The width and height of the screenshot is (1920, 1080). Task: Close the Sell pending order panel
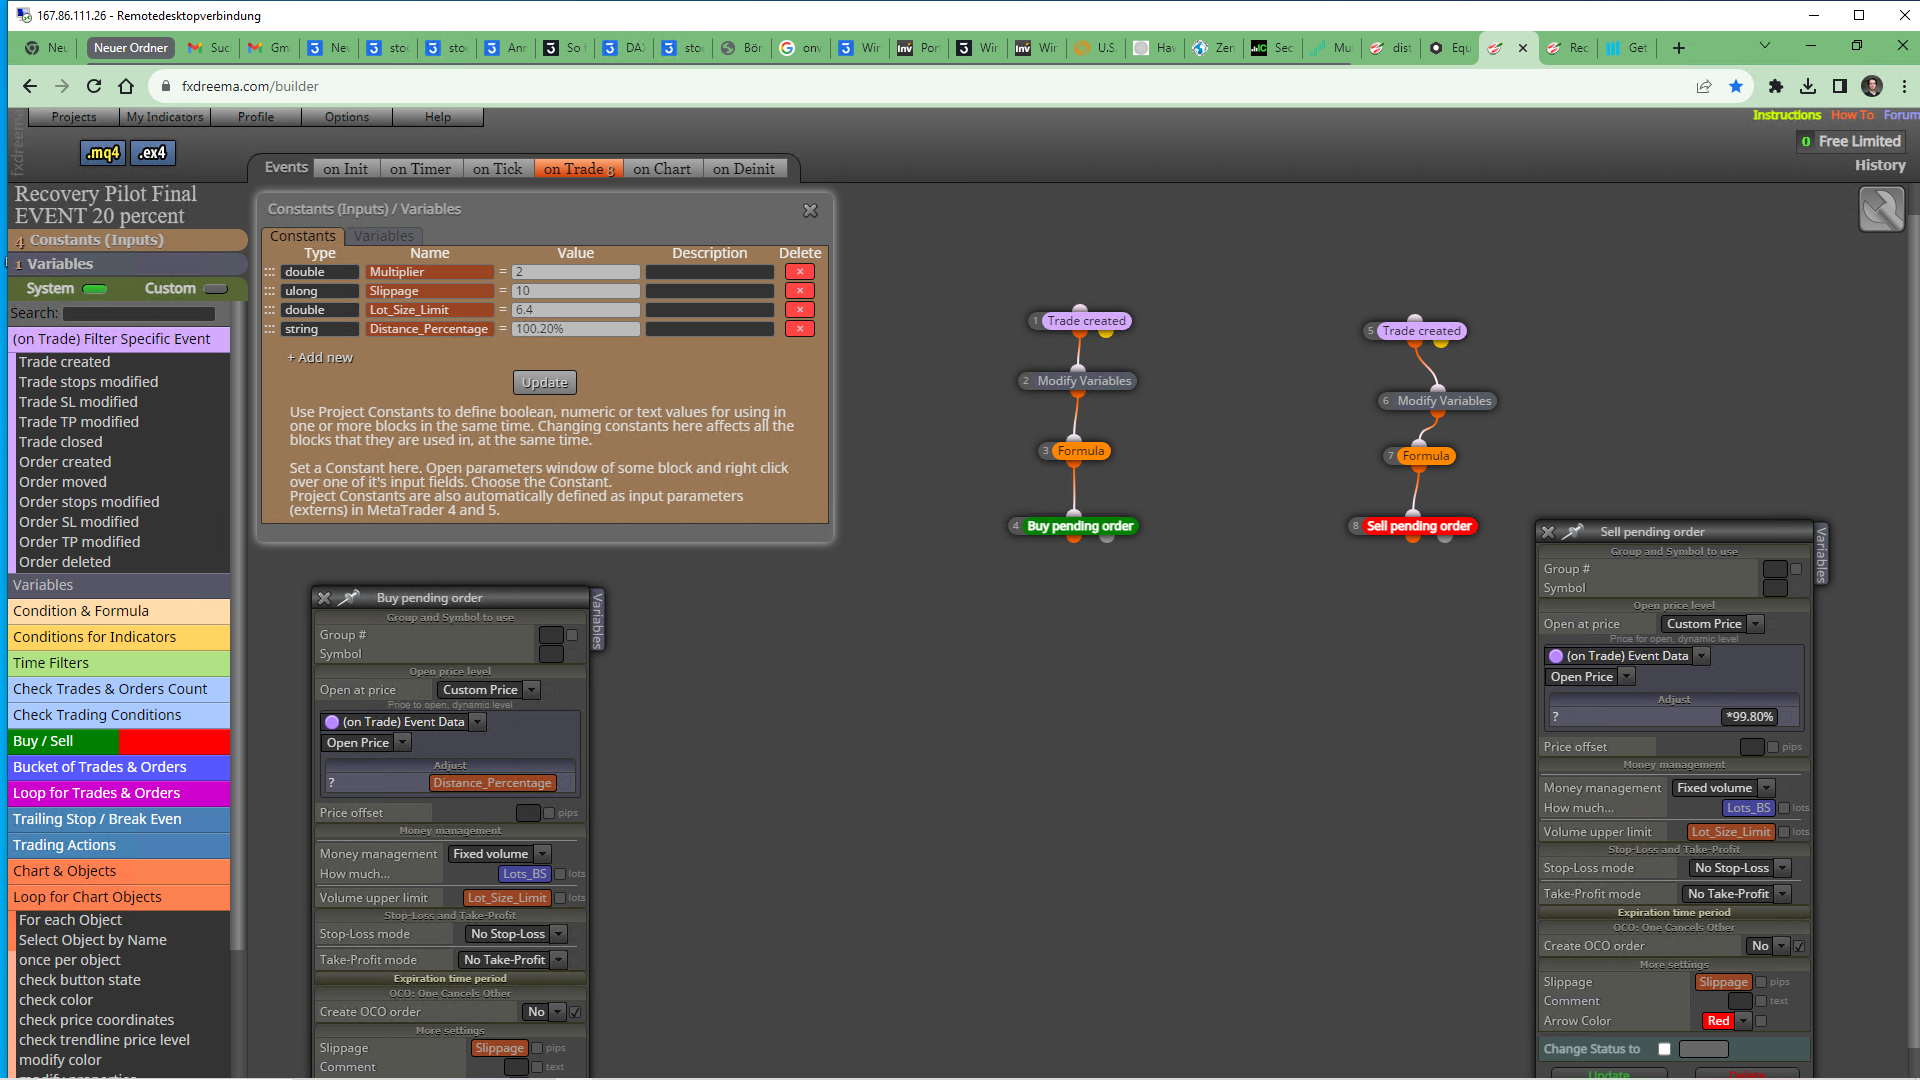click(x=1548, y=532)
